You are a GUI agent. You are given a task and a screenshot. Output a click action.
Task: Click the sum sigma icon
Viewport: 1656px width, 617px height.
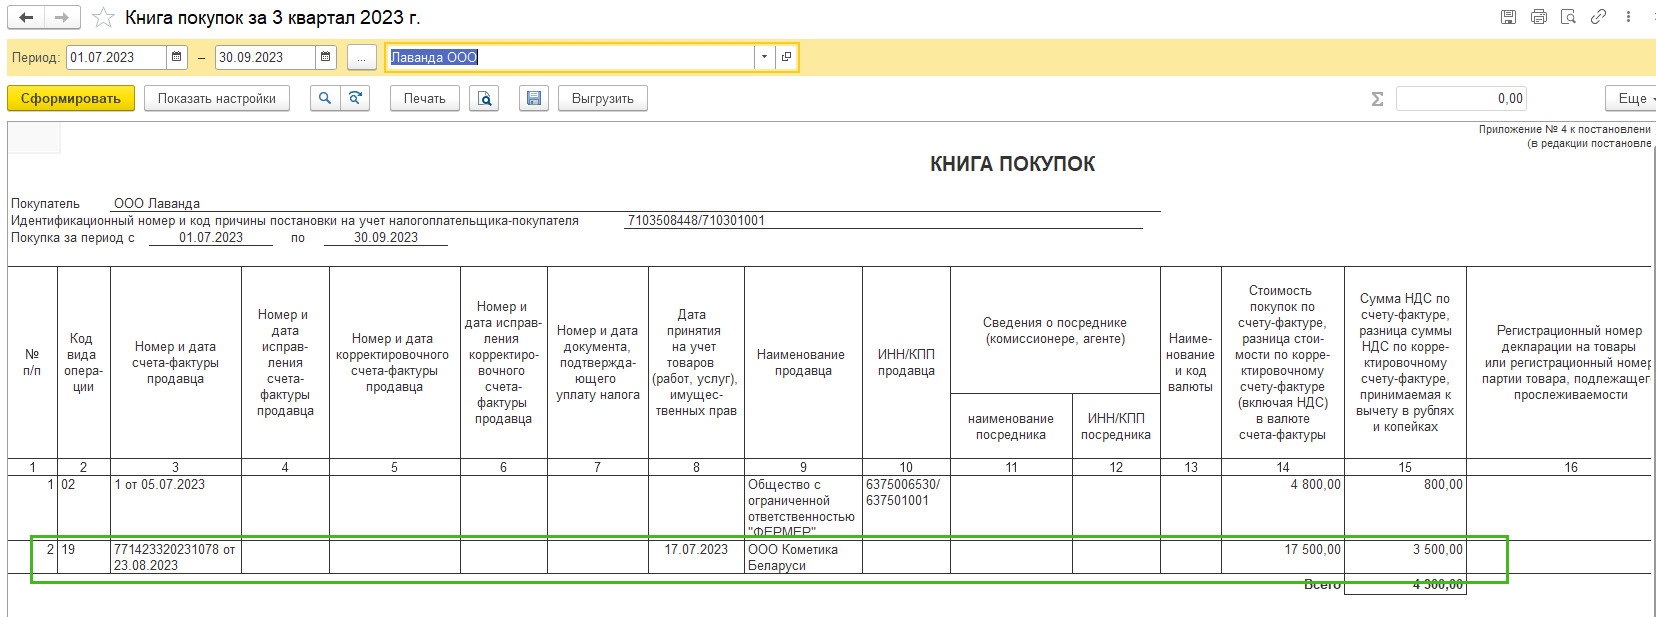1377,99
